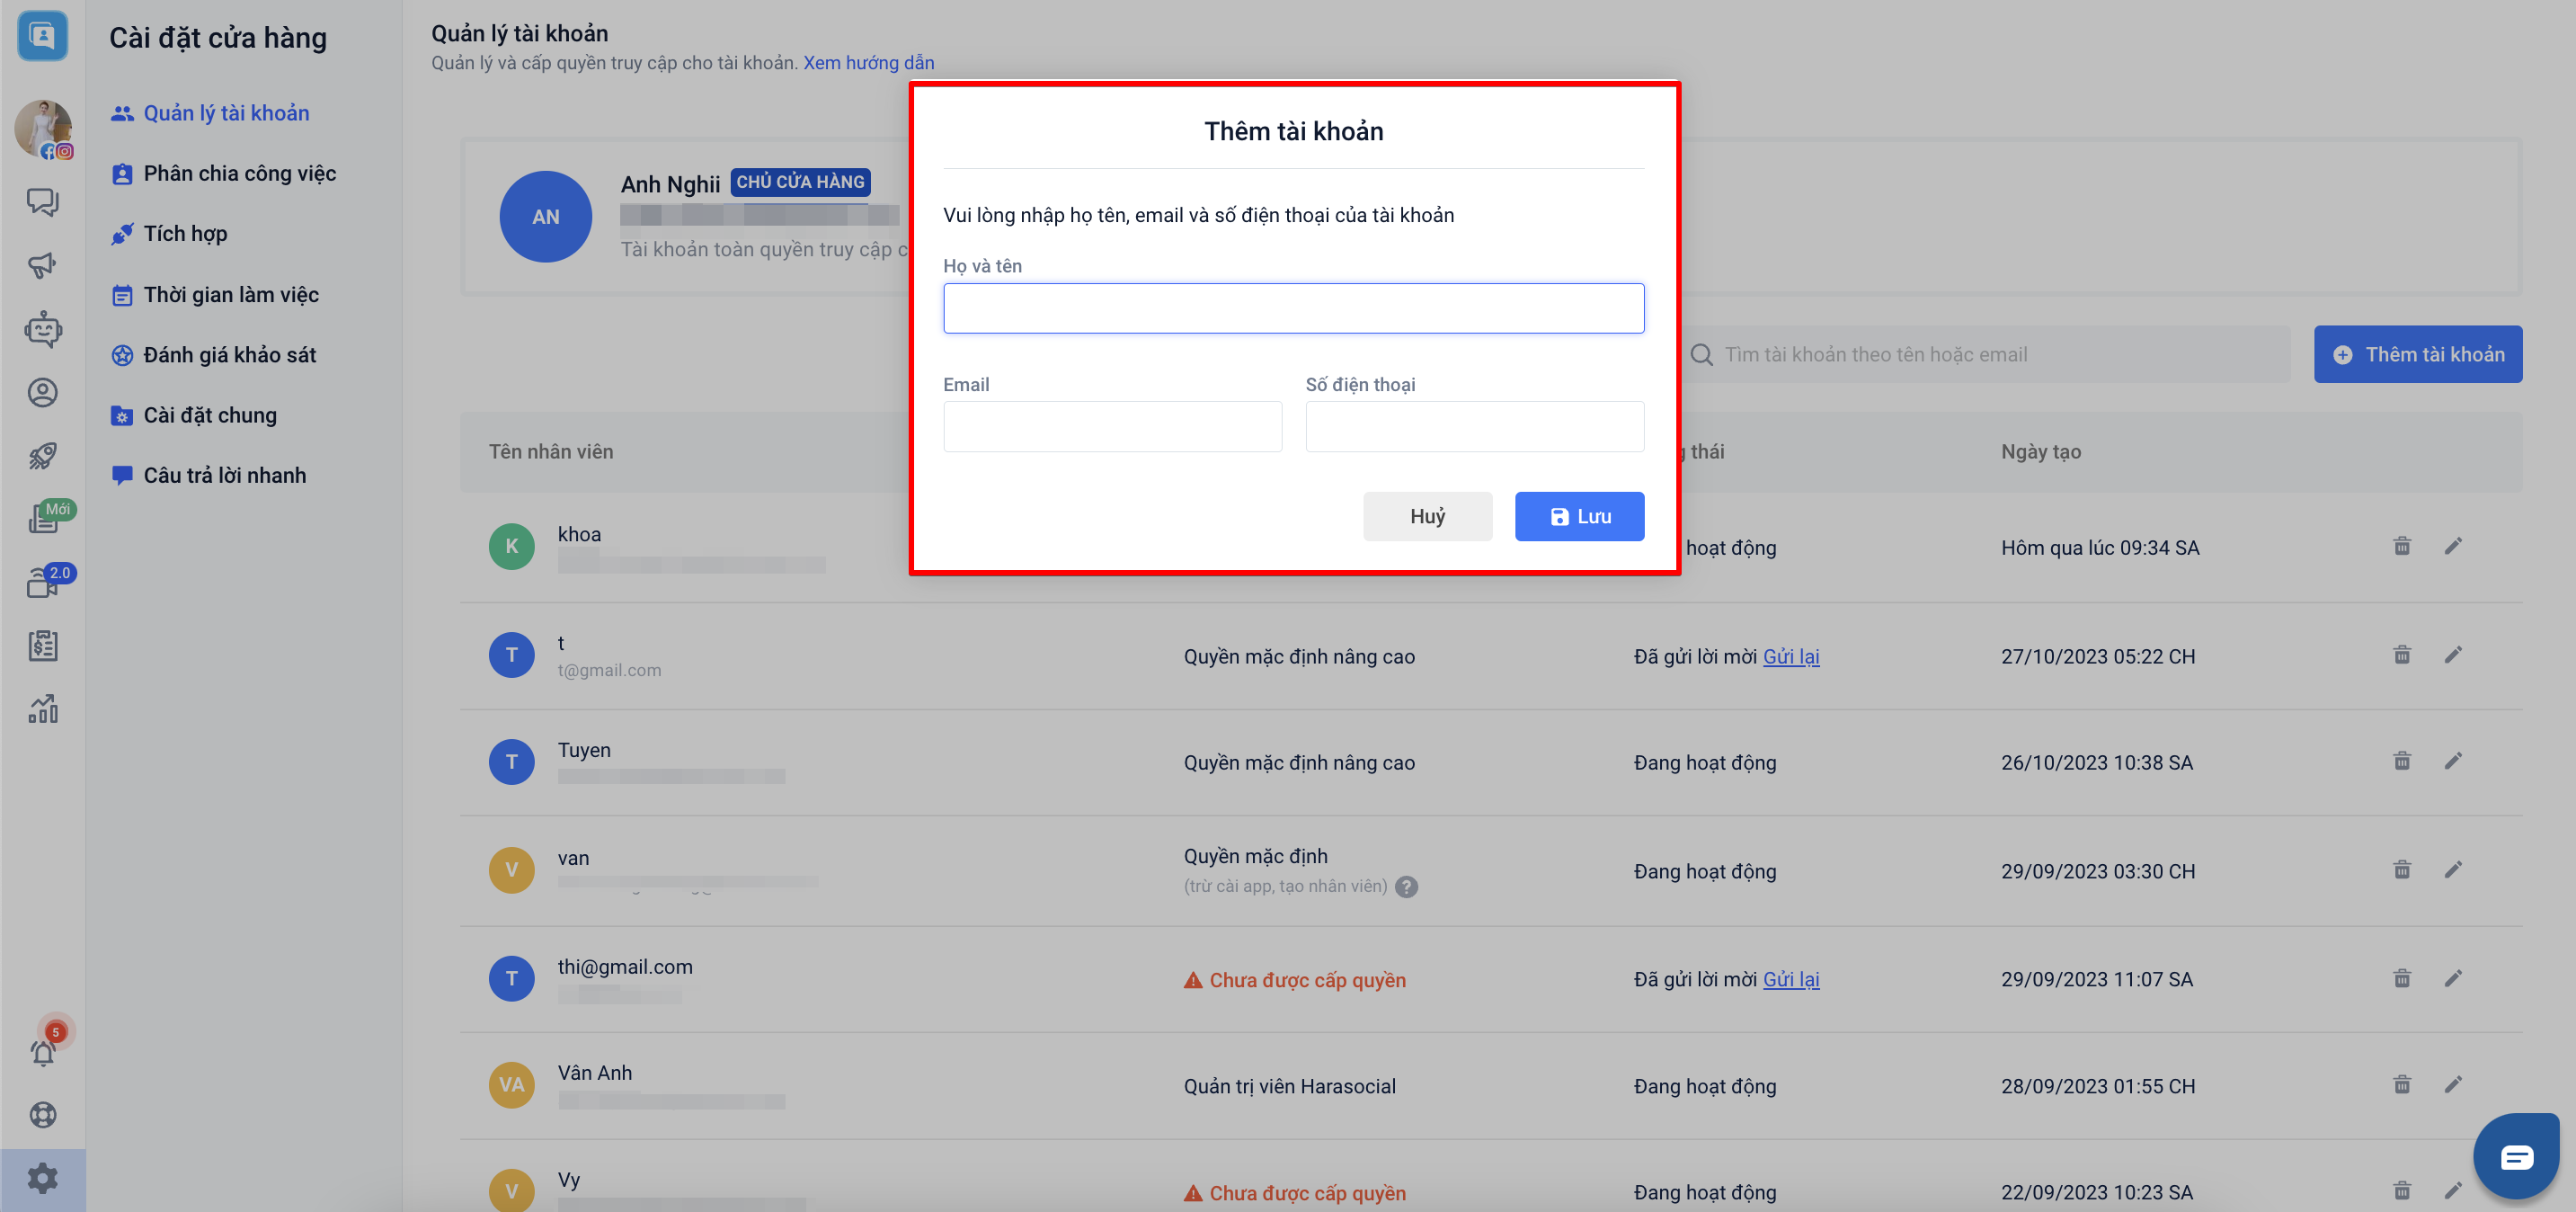The width and height of the screenshot is (2576, 1212).
Task: Open the chat conversations icon in sidebar
Action: [x=42, y=202]
